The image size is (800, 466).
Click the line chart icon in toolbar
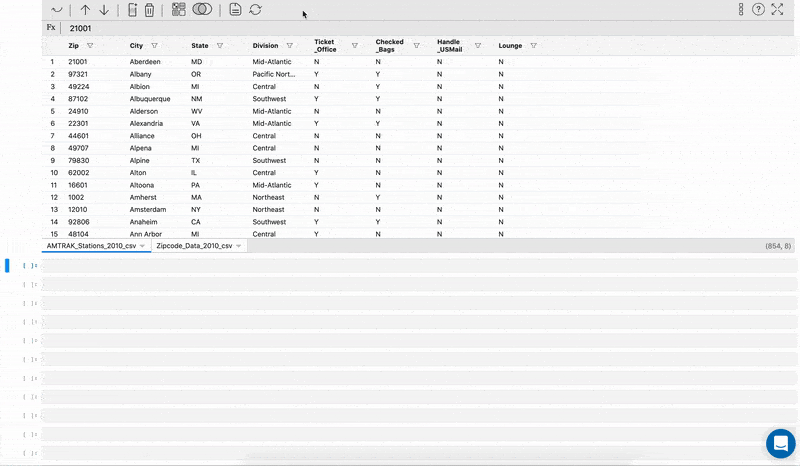point(57,10)
